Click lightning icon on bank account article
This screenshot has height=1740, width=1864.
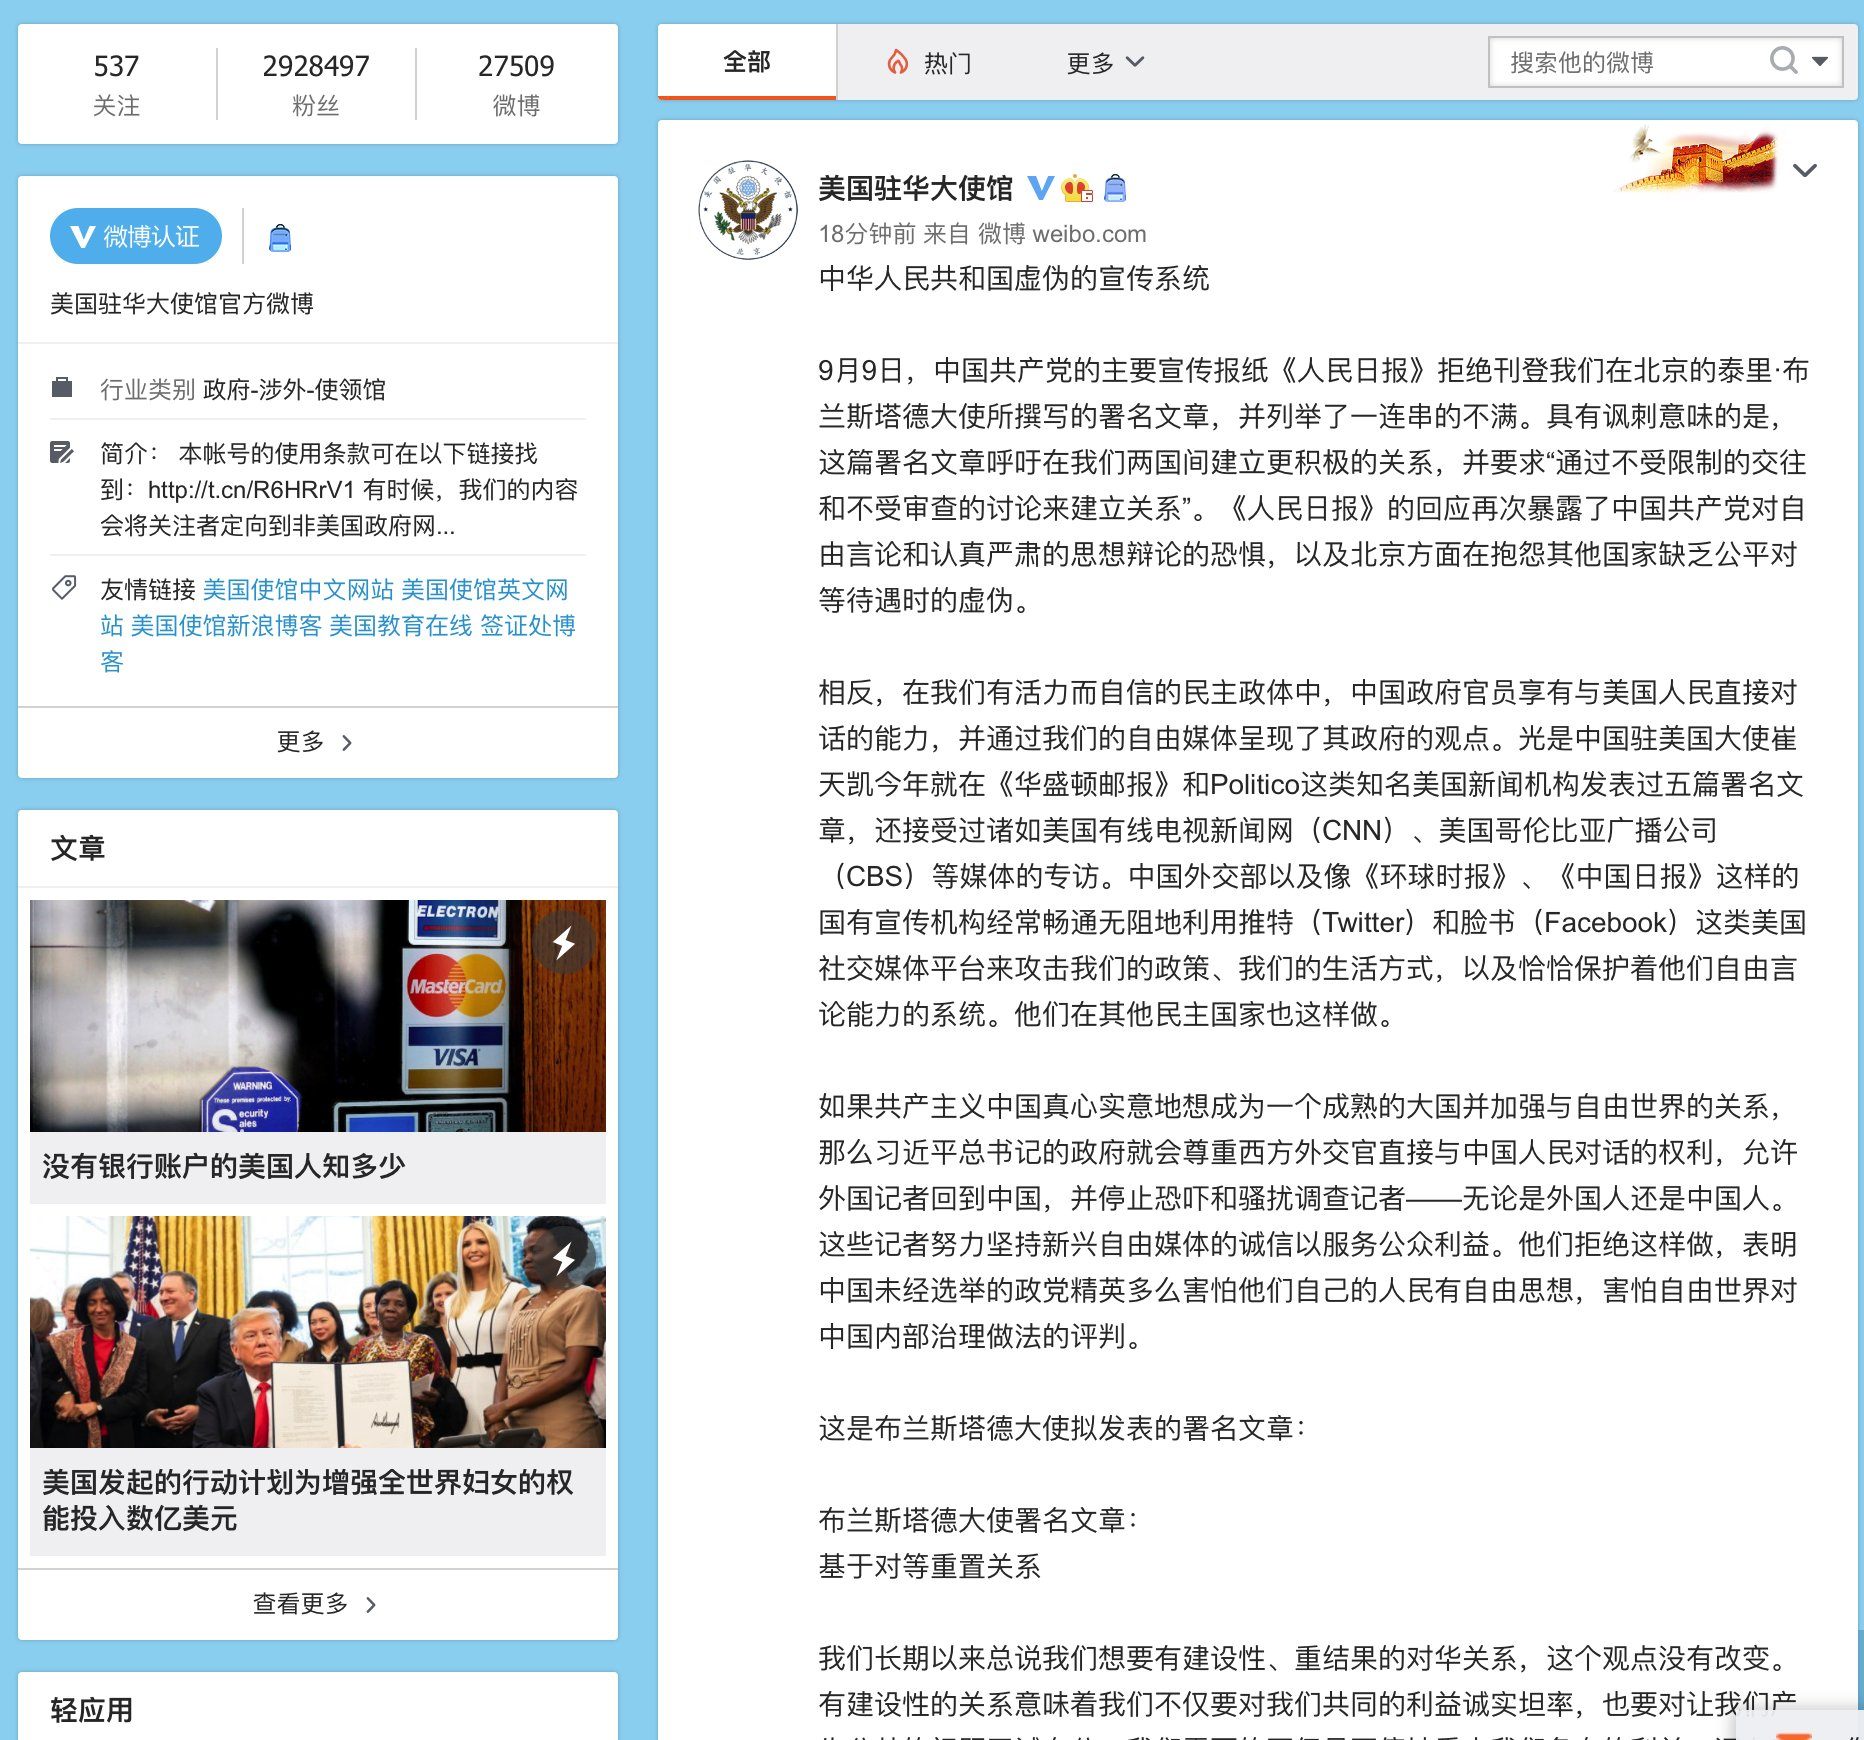564,942
